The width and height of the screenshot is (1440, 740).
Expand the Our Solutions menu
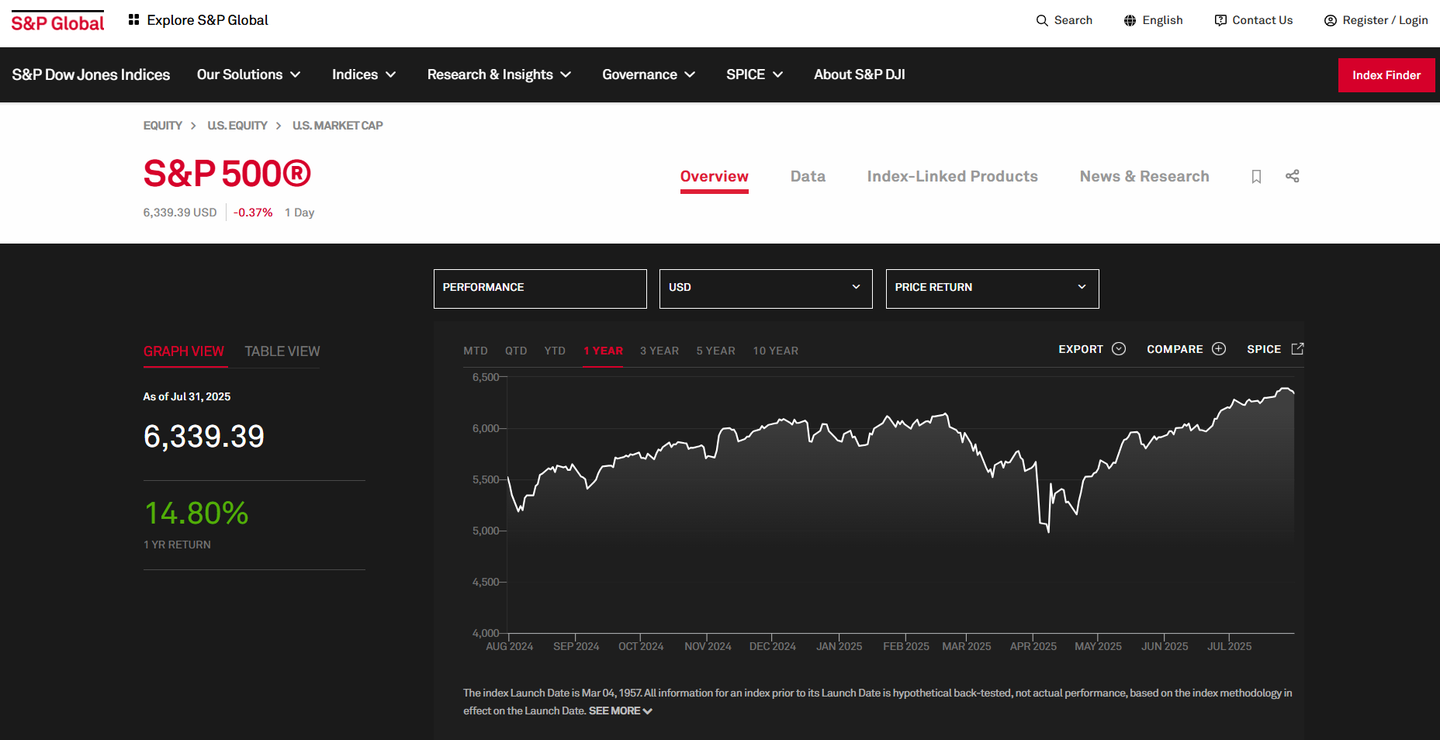249,74
